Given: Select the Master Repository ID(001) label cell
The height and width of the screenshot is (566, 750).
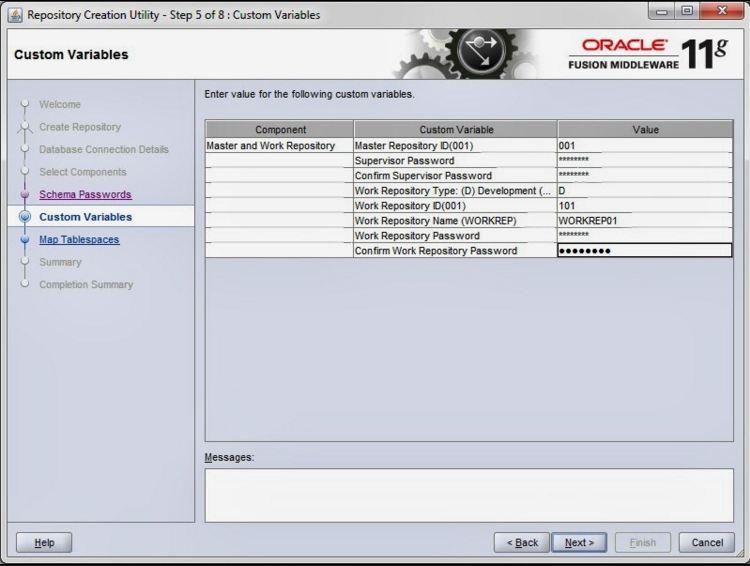Looking at the screenshot, I should [x=455, y=145].
